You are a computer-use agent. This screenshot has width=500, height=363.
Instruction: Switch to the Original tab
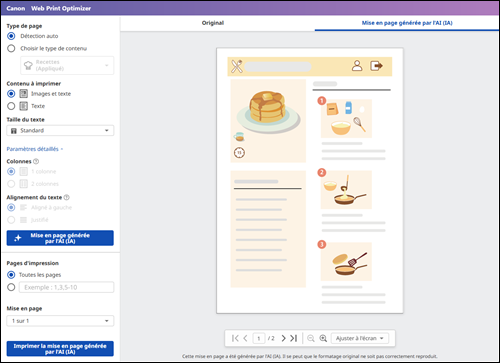click(213, 23)
